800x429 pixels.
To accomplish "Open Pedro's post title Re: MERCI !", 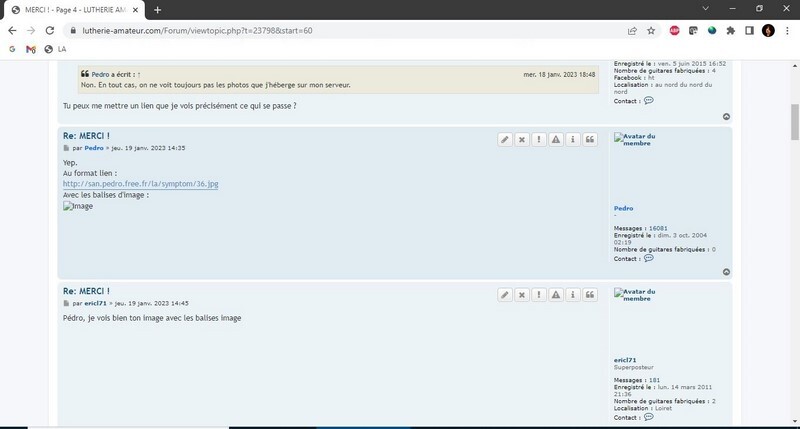I will (x=86, y=136).
